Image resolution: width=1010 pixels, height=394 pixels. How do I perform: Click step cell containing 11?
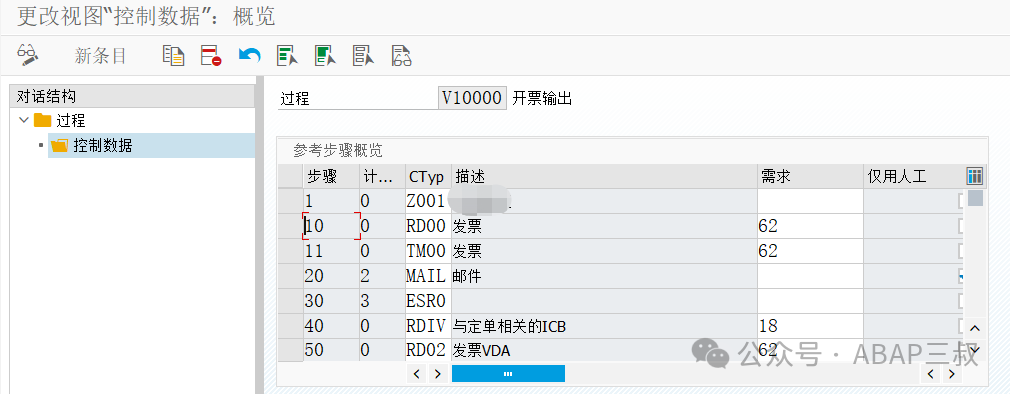pos(331,251)
